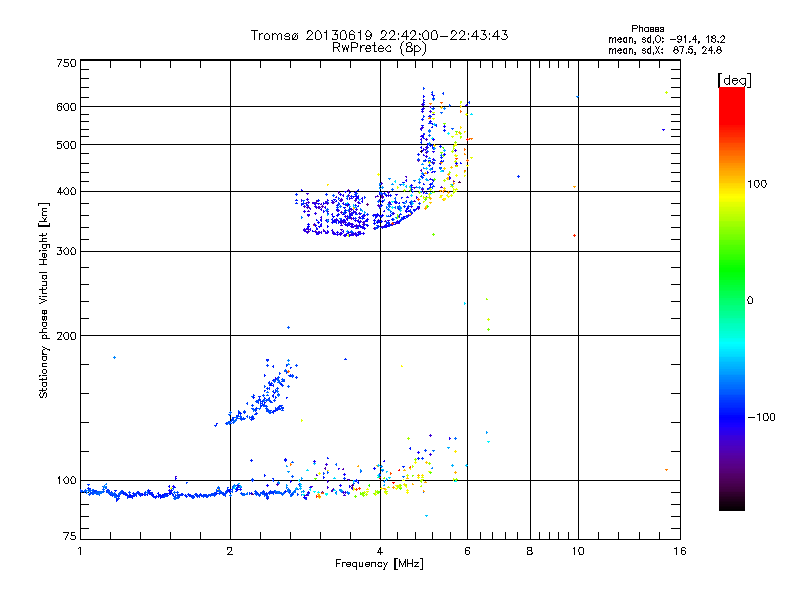Click the colorbar label '-100'
The width and height of the screenshot is (800, 600).
[762, 417]
